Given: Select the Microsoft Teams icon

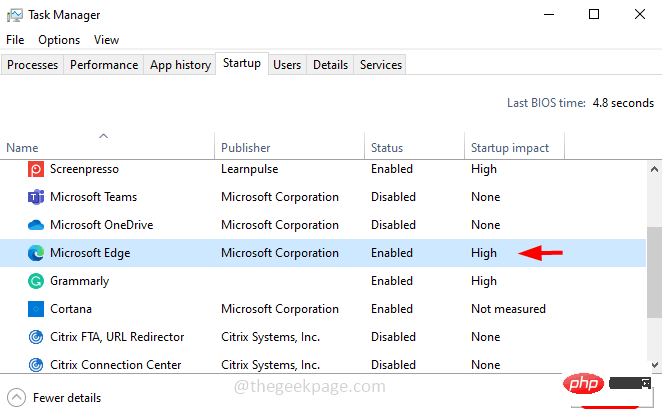Looking at the screenshot, I should pos(35,197).
